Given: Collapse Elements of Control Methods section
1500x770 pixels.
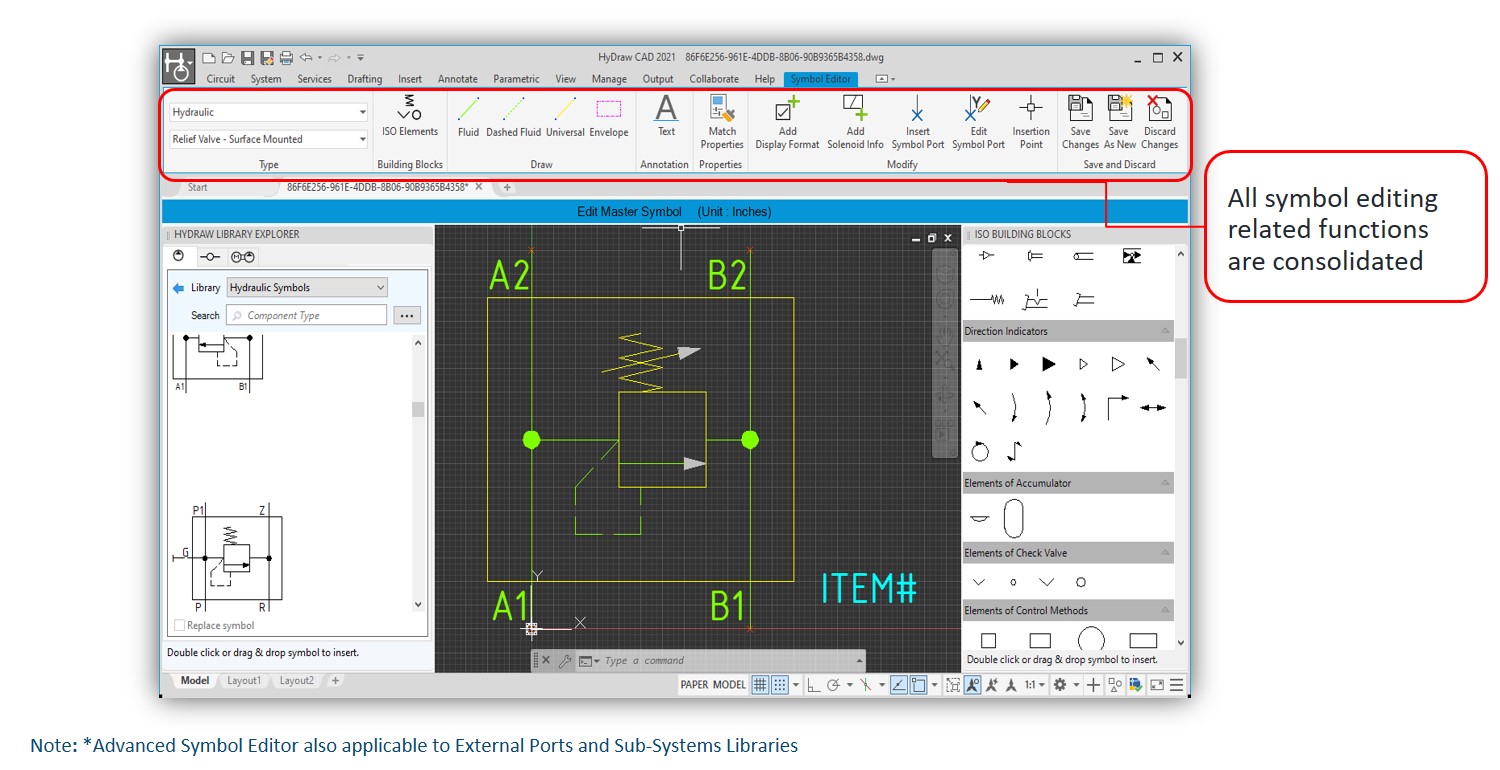Looking at the screenshot, I should (x=1166, y=610).
